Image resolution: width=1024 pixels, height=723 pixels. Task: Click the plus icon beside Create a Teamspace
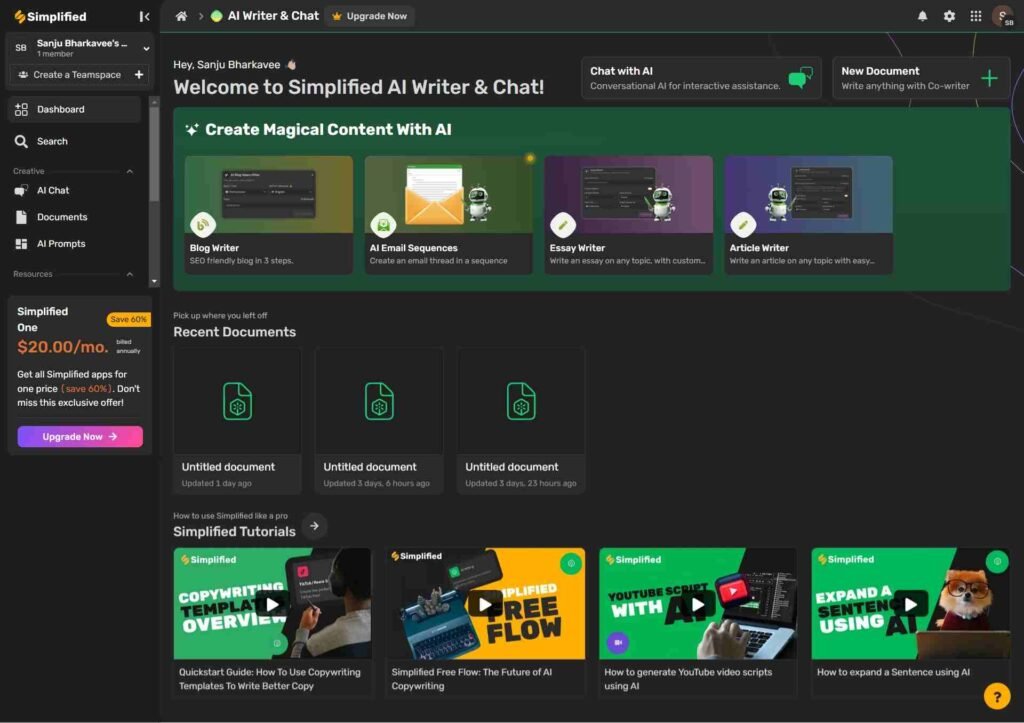(x=138, y=74)
